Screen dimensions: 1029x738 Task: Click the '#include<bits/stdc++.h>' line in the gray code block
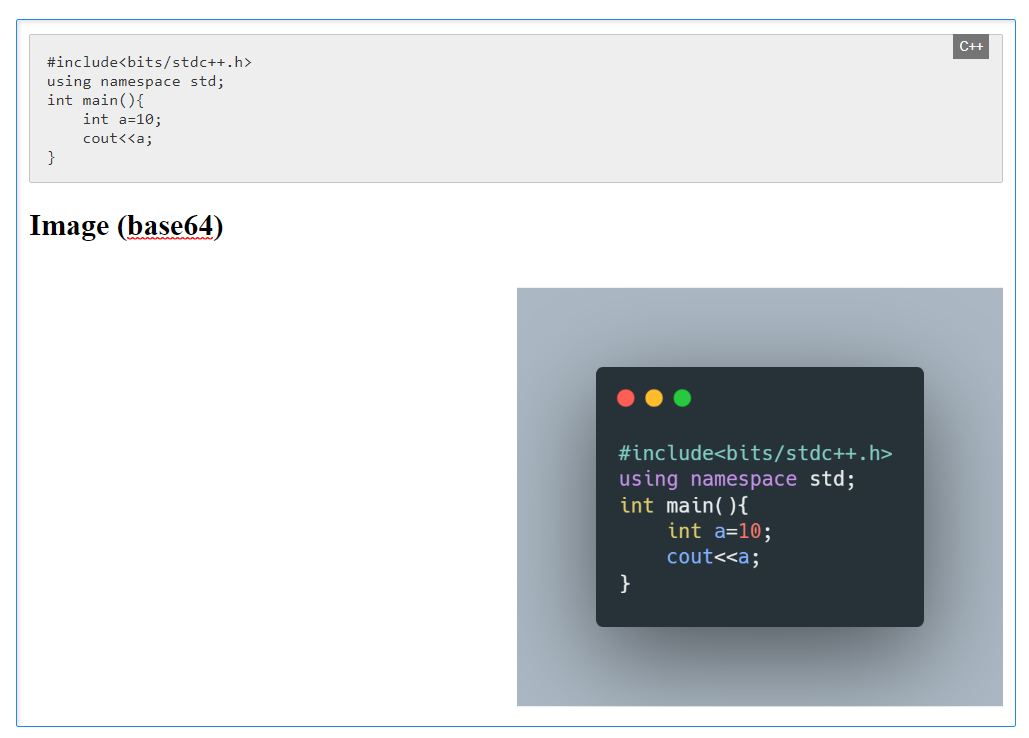click(x=149, y=62)
